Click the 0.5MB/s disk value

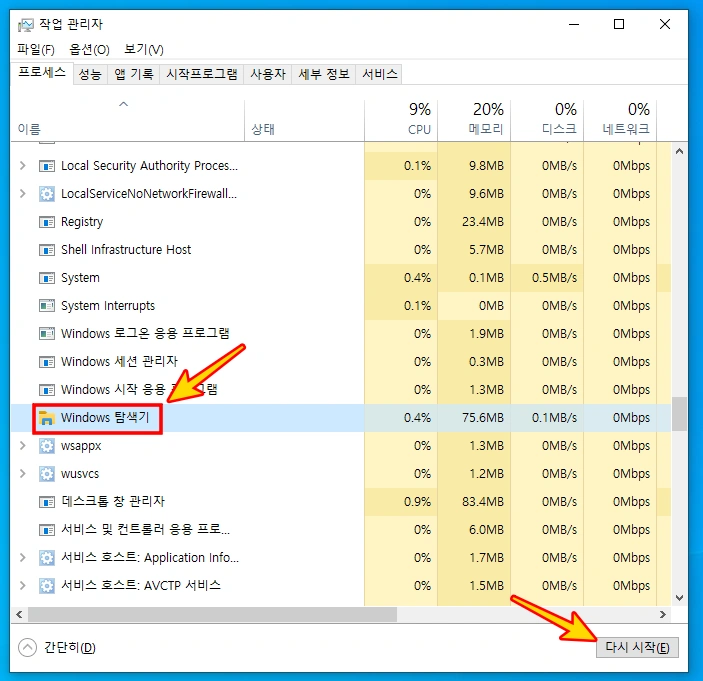[554, 278]
